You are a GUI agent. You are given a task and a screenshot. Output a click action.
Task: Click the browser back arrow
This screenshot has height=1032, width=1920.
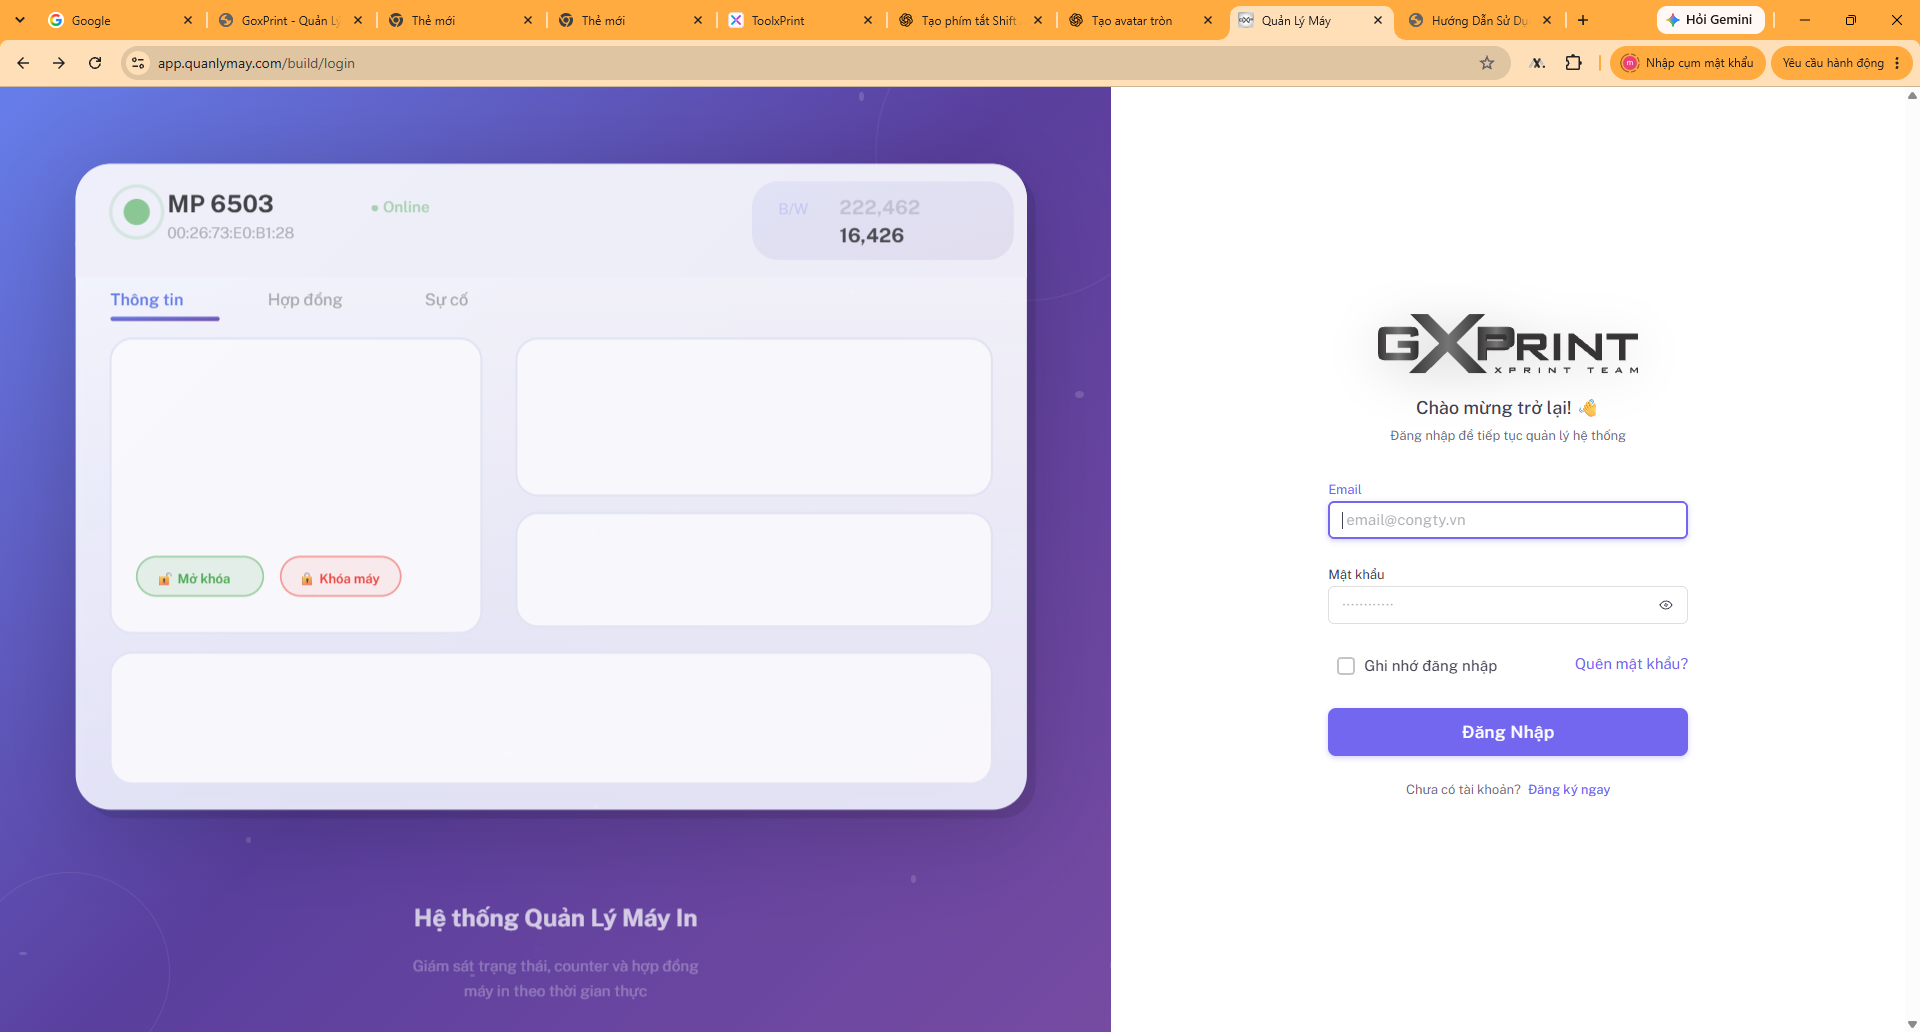[x=23, y=63]
